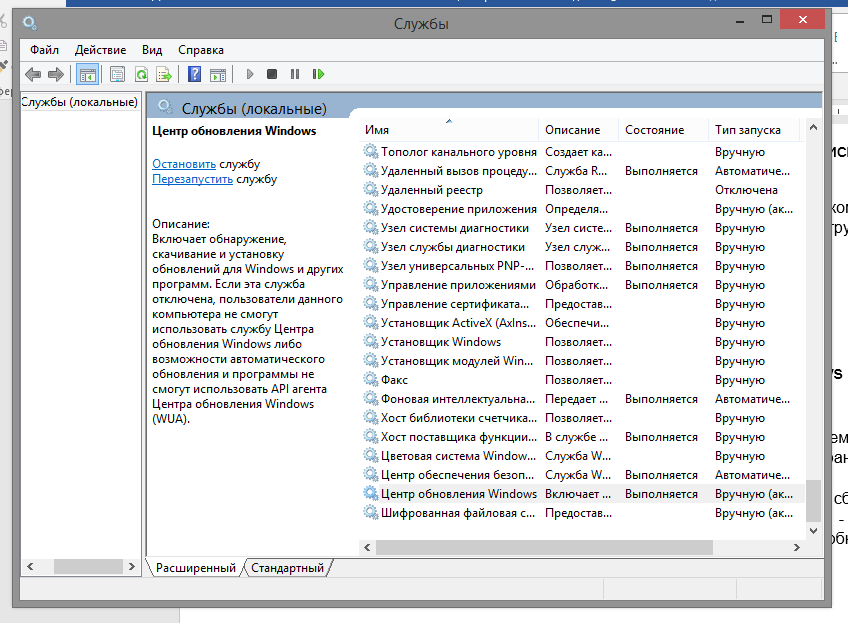This screenshot has height=623, width=848.
Task: Click the list's horizontal scroll right arrow
Action: coord(797,547)
